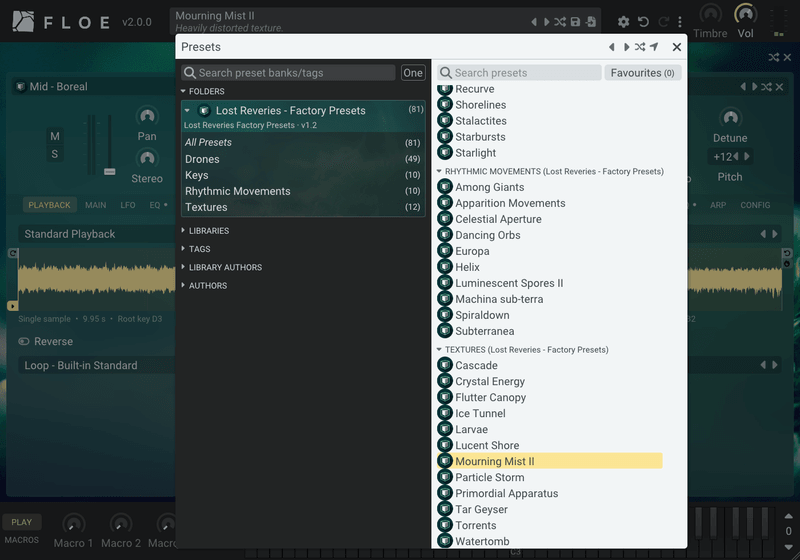Viewport: 800px width, 560px height.
Task: Click the Search presets field
Action: [519, 73]
